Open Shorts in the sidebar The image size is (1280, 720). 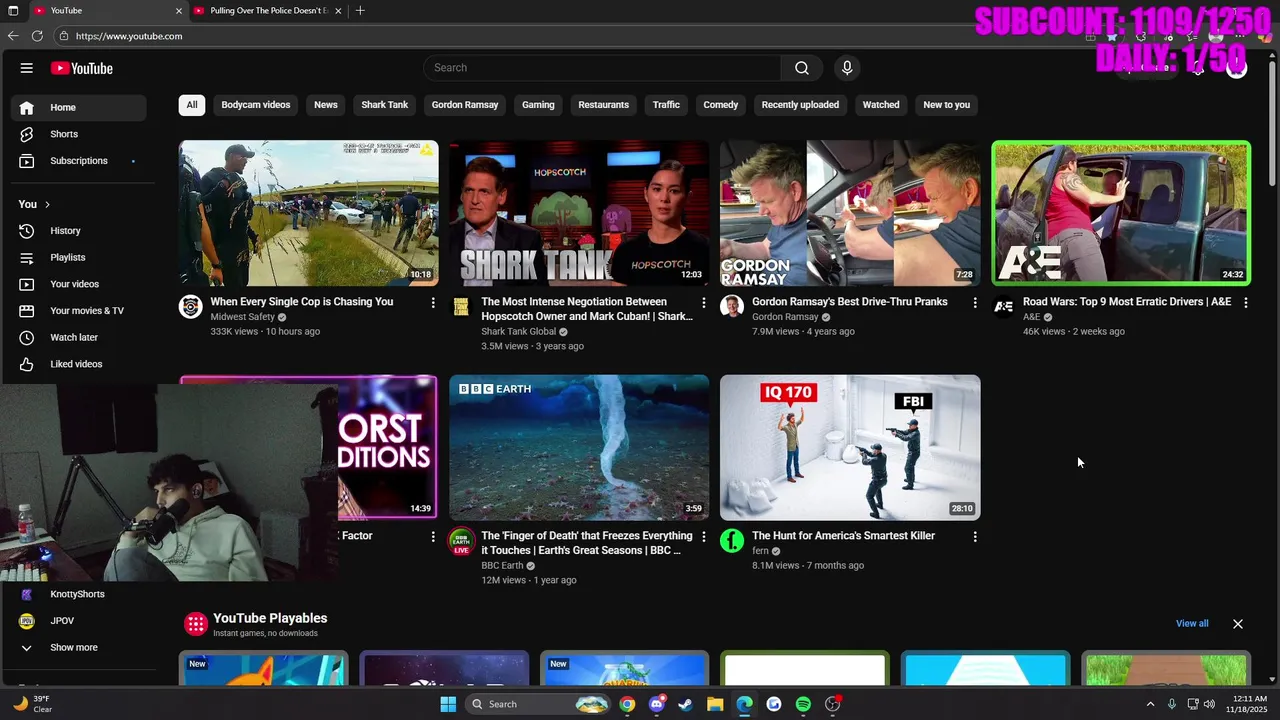pyautogui.click(x=79, y=134)
